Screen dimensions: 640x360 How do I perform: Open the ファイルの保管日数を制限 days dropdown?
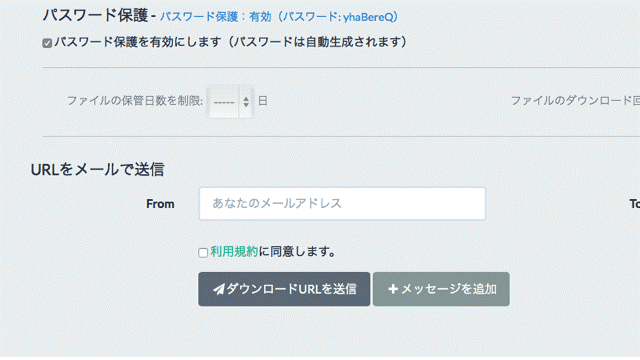click(230, 102)
